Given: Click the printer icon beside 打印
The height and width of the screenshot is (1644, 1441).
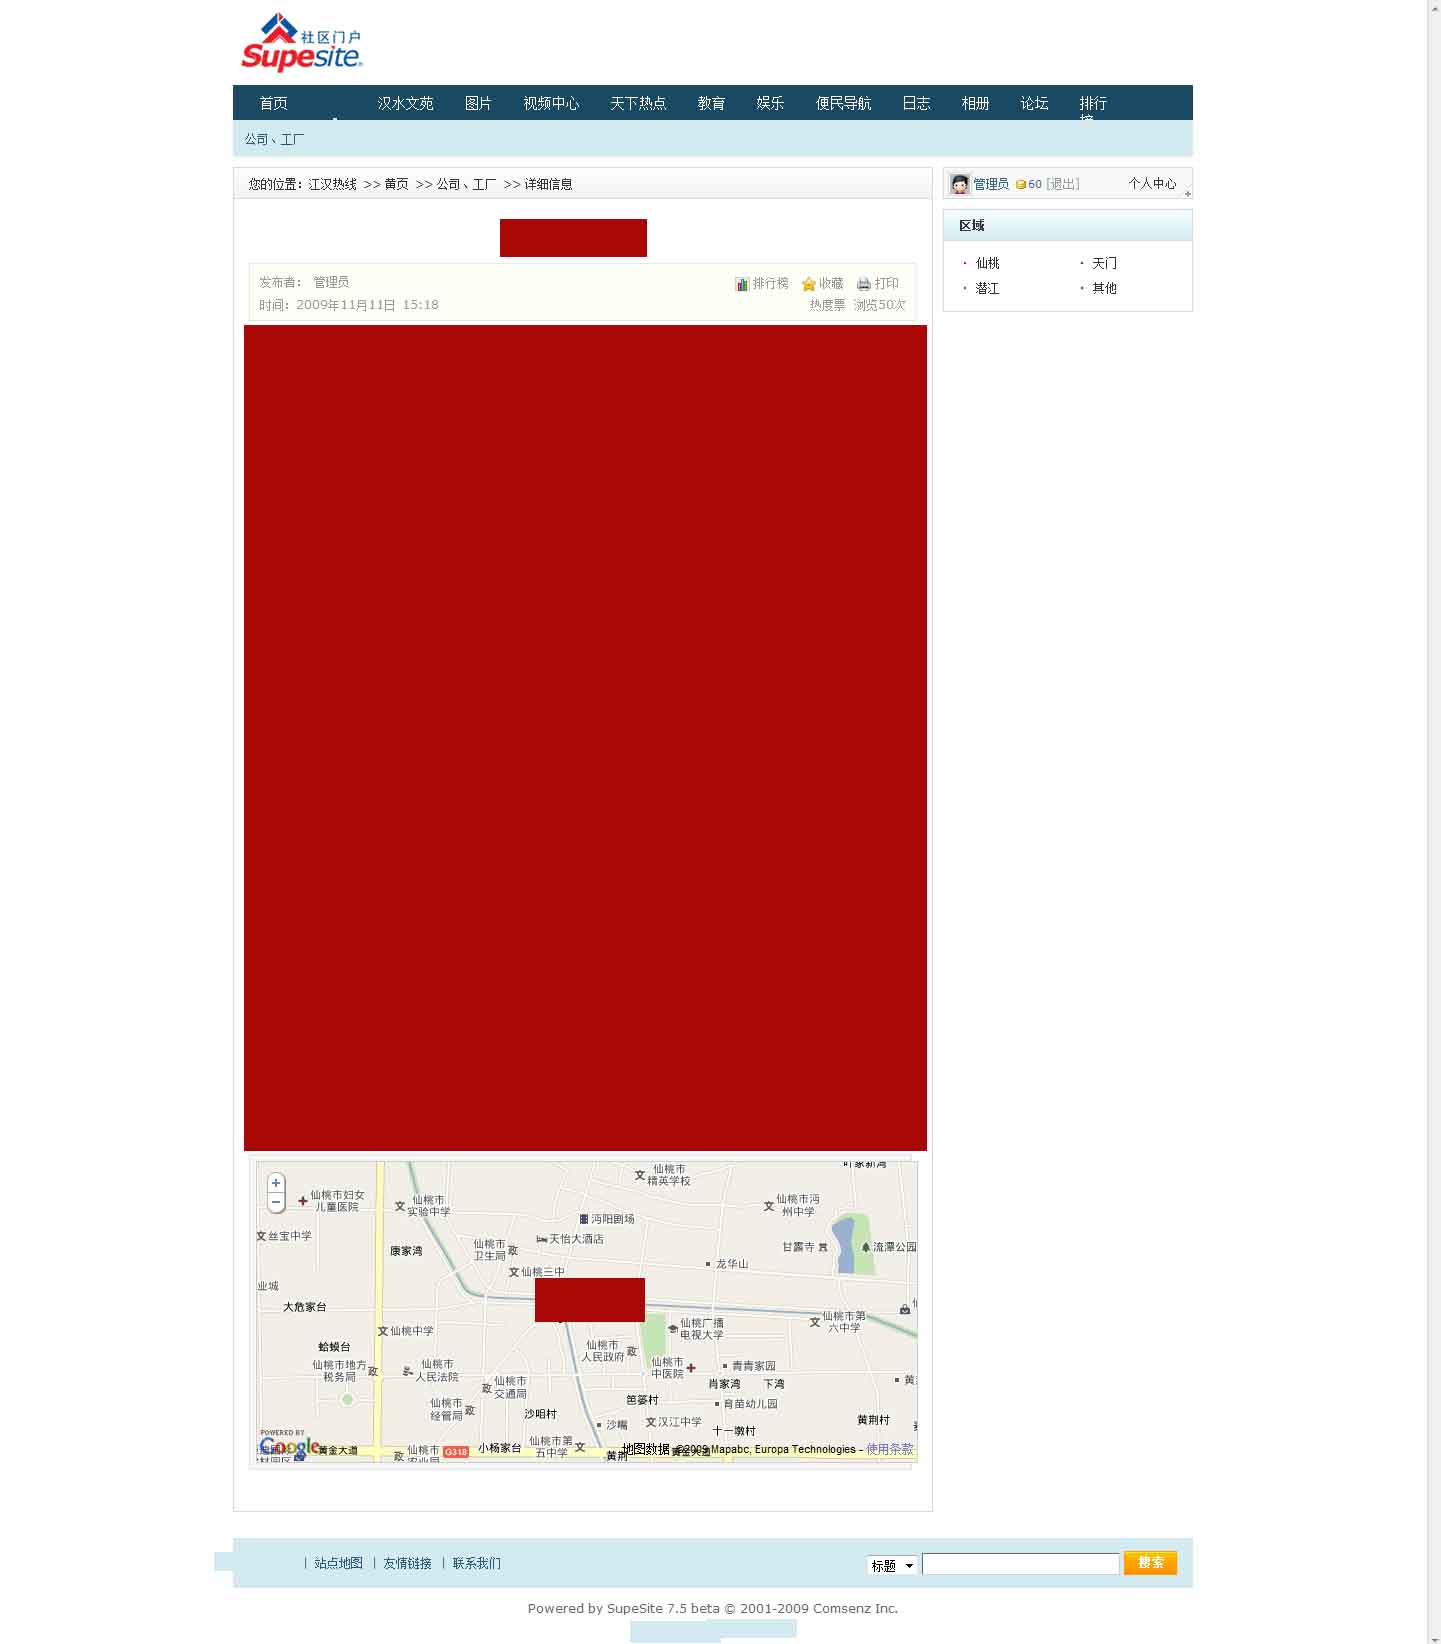Looking at the screenshot, I should click(864, 284).
